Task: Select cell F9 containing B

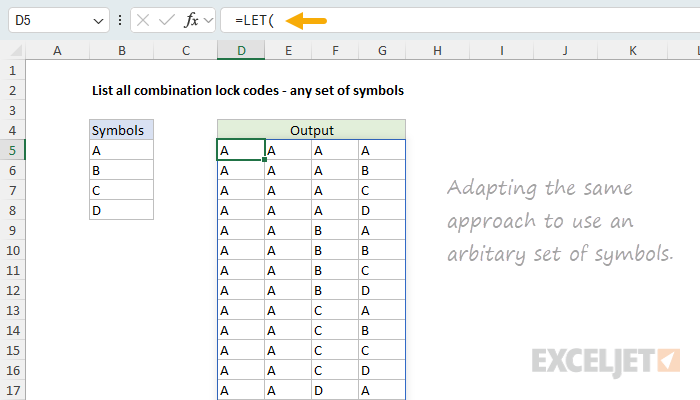Action: tap(335, 230)
